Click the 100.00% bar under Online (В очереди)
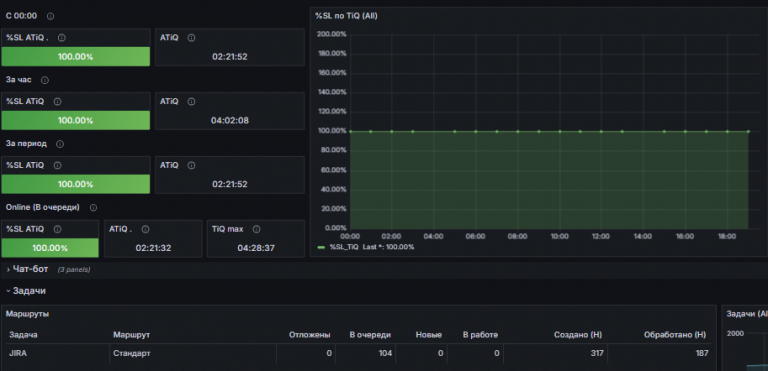Screen dimensions: 768x371 point(50,248)
